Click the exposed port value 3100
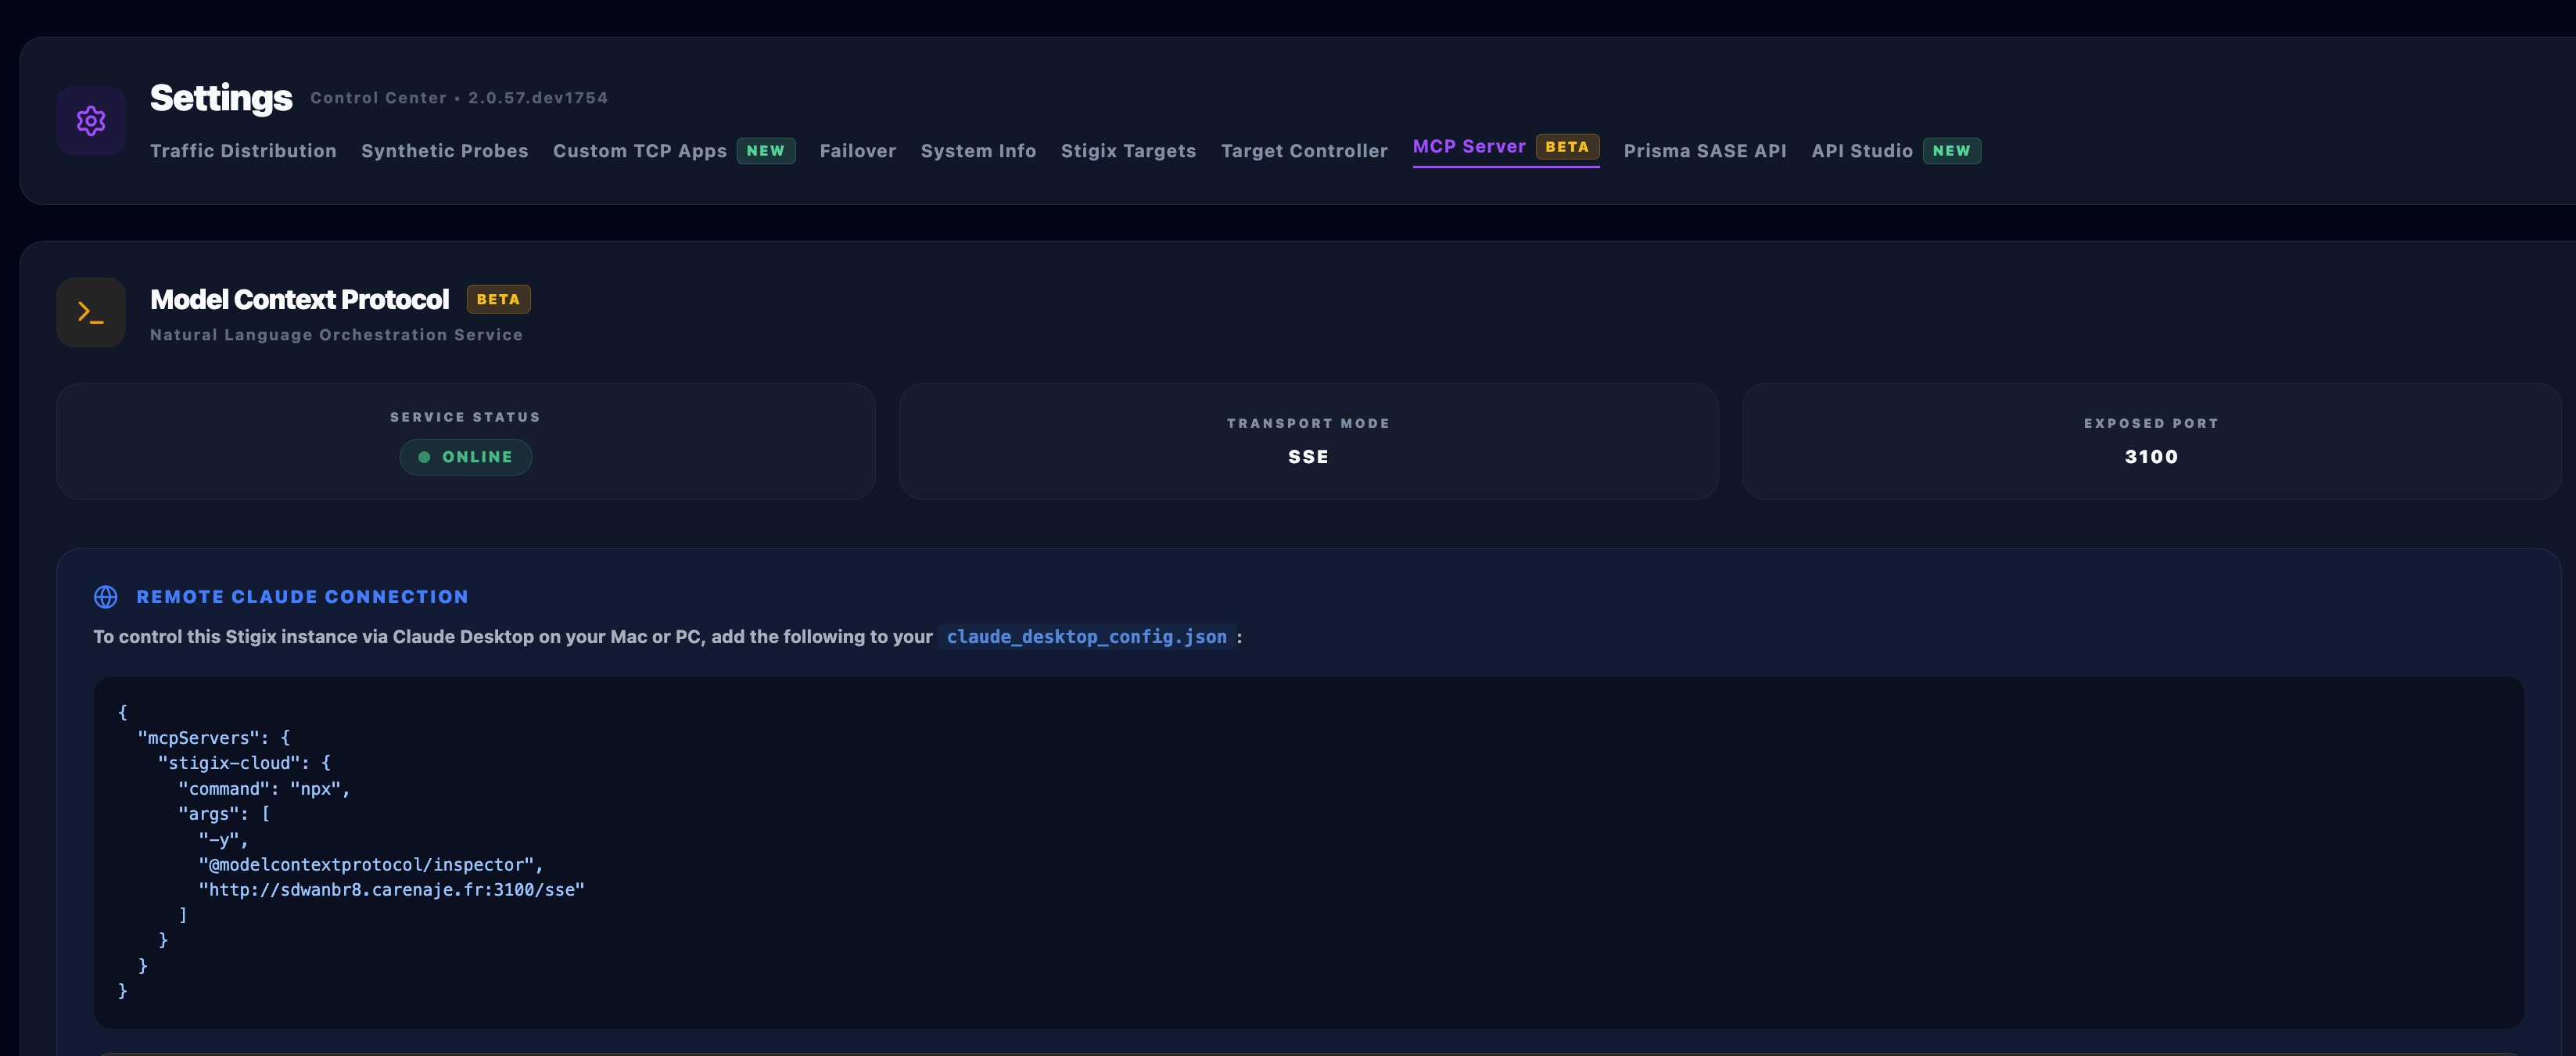 (2151, 457)
